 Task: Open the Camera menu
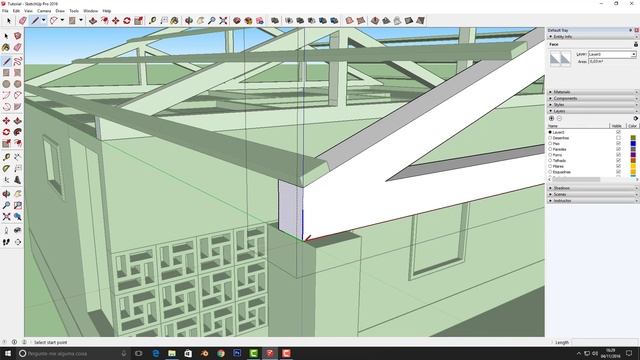(44, 11)
